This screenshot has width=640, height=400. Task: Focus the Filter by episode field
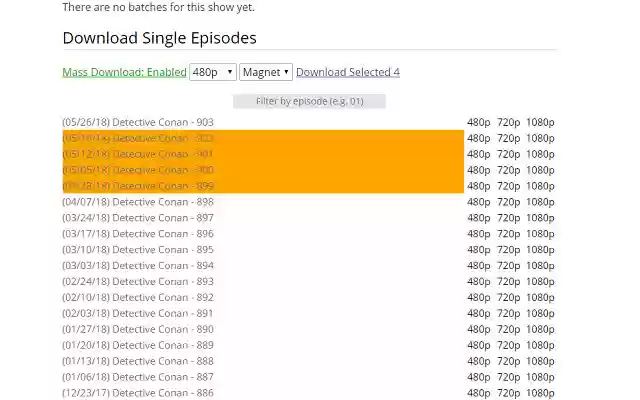point(309,101)
